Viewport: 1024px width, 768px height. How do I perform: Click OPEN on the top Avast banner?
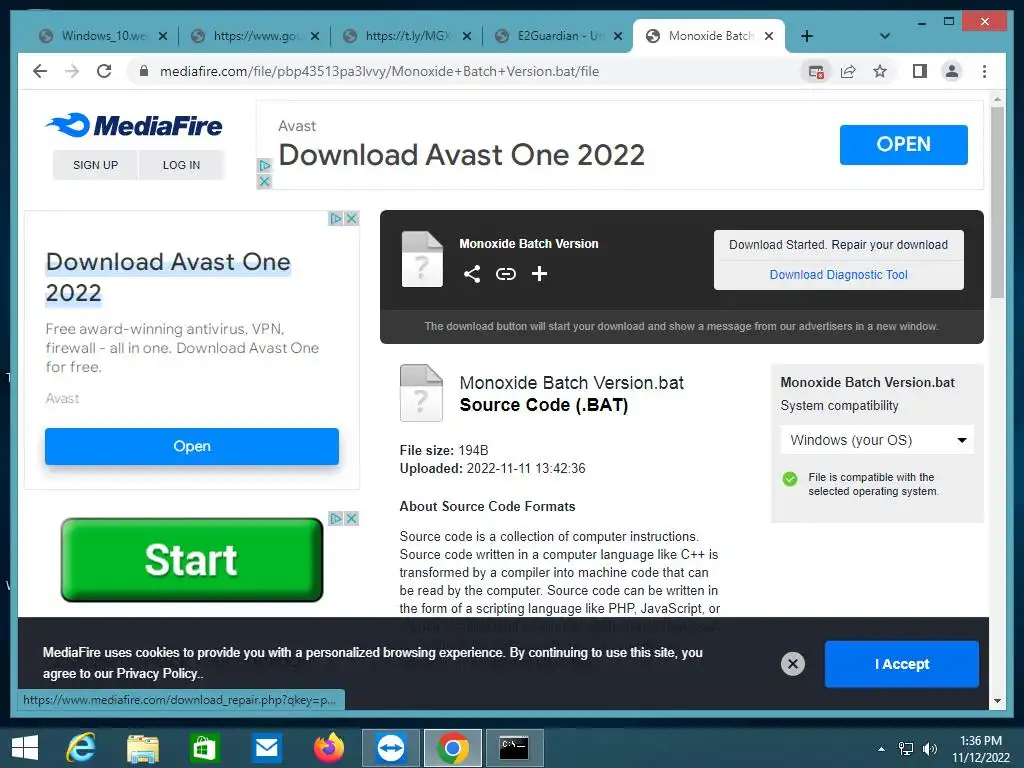click(x=903, y=144)
